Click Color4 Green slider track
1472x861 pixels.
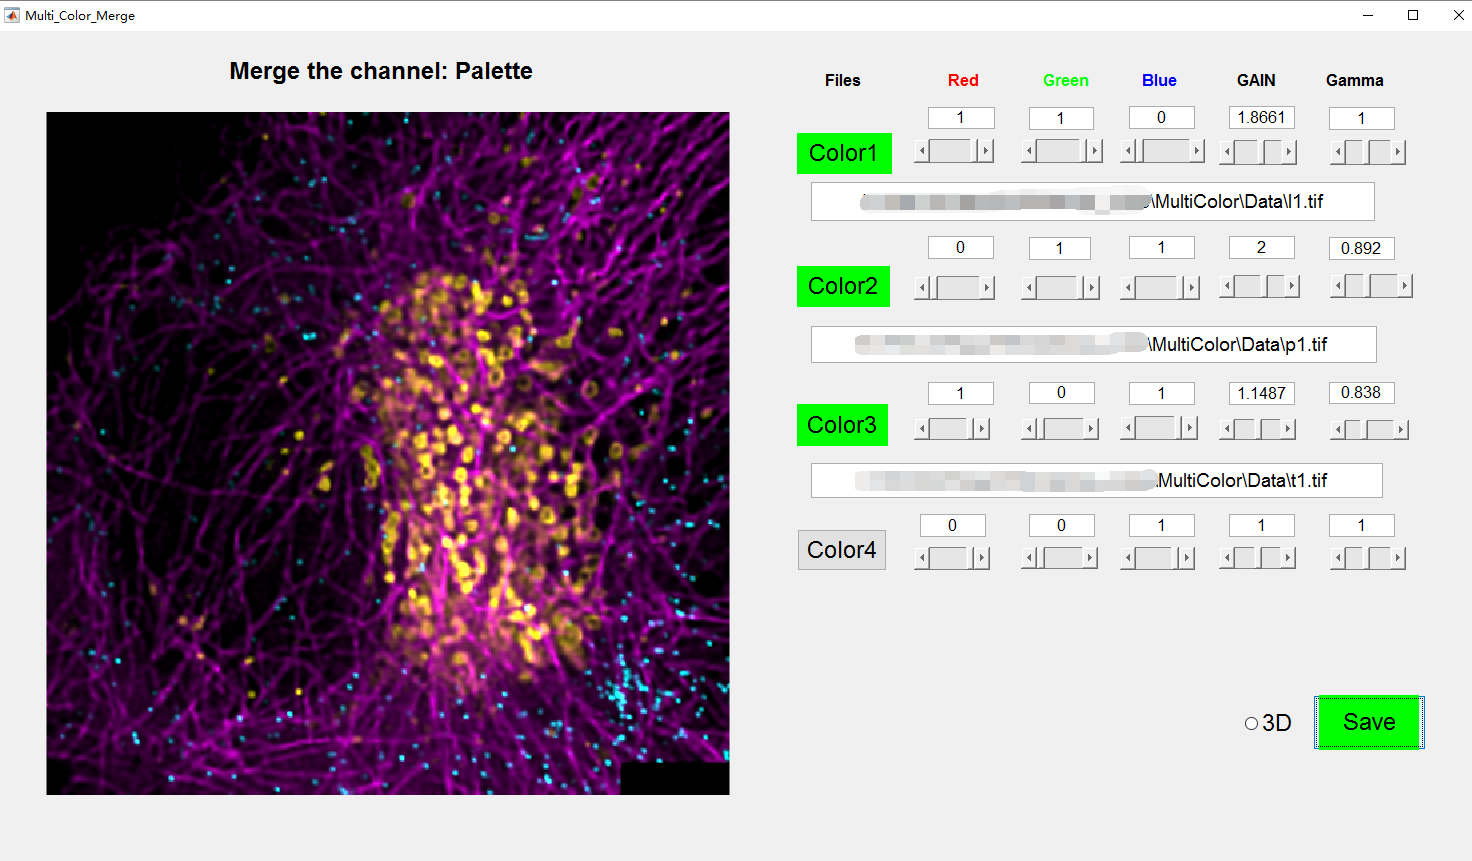[x=1062, y=558]
